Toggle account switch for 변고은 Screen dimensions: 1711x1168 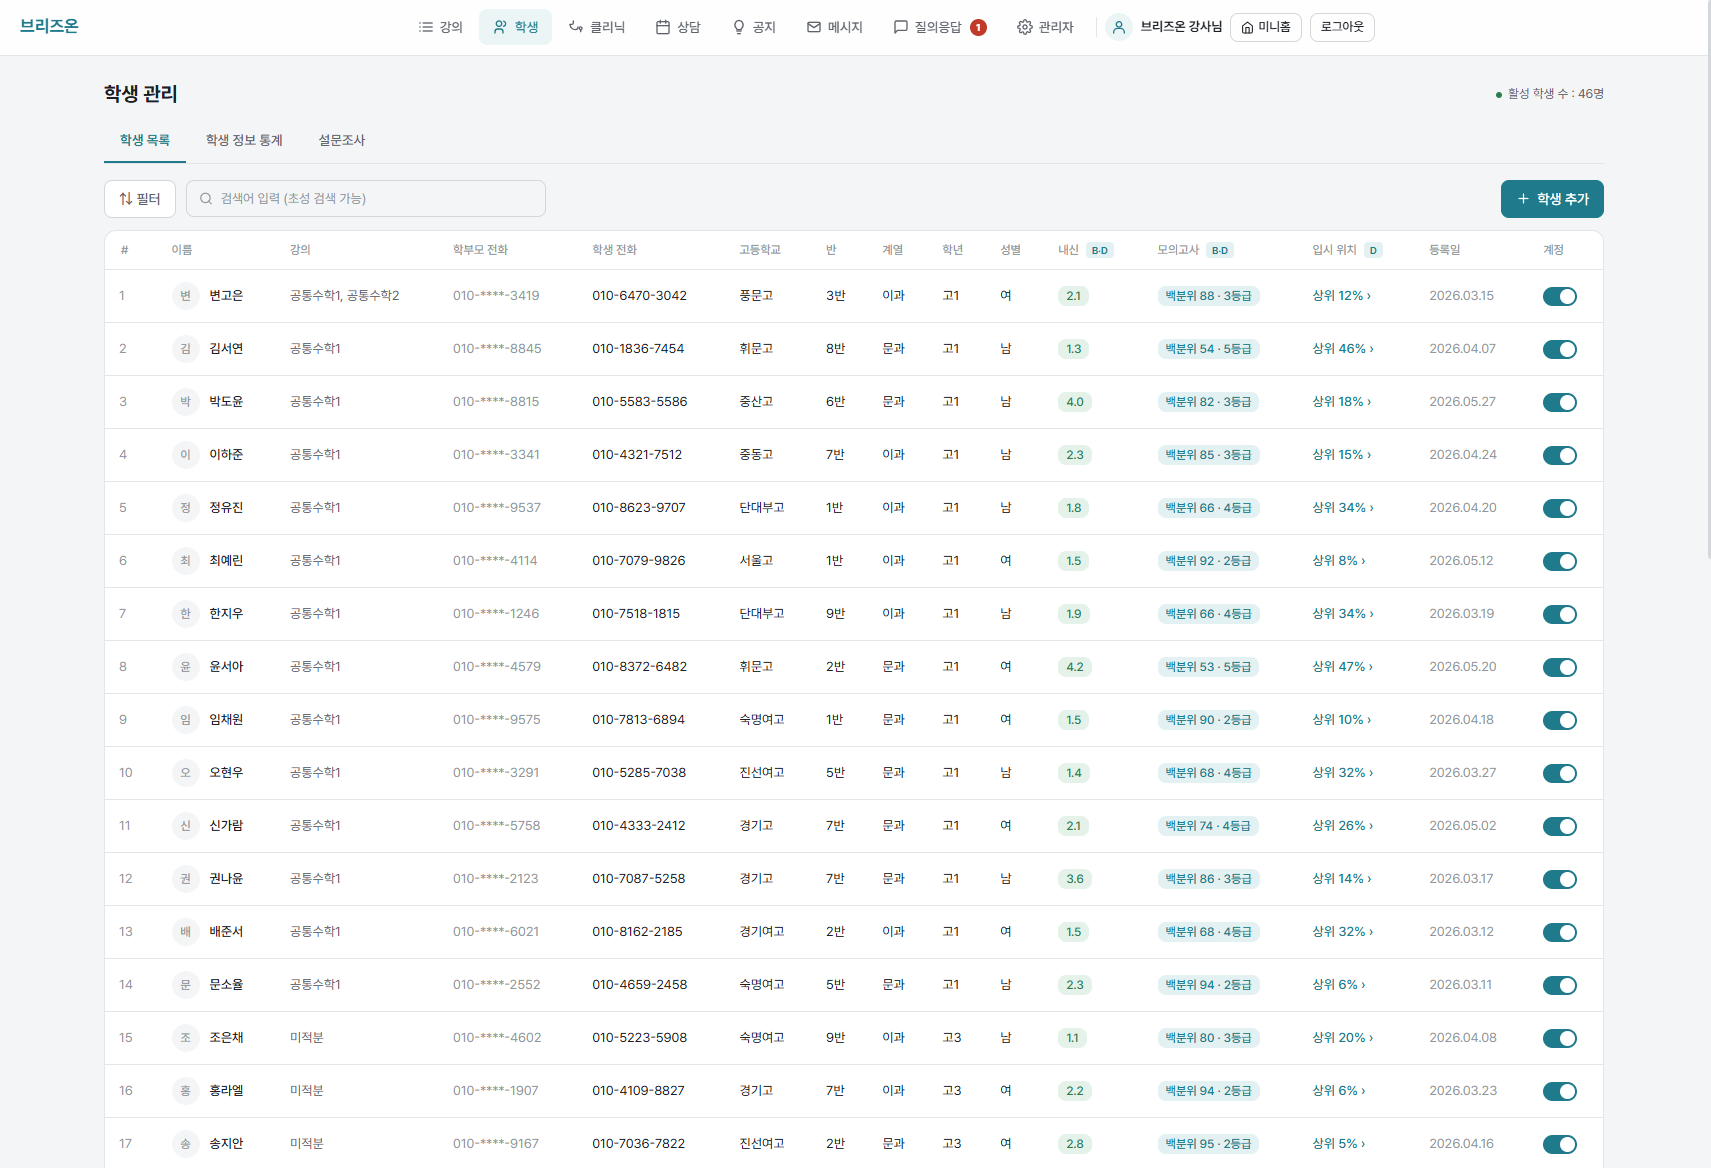(x=1559, y=296)
